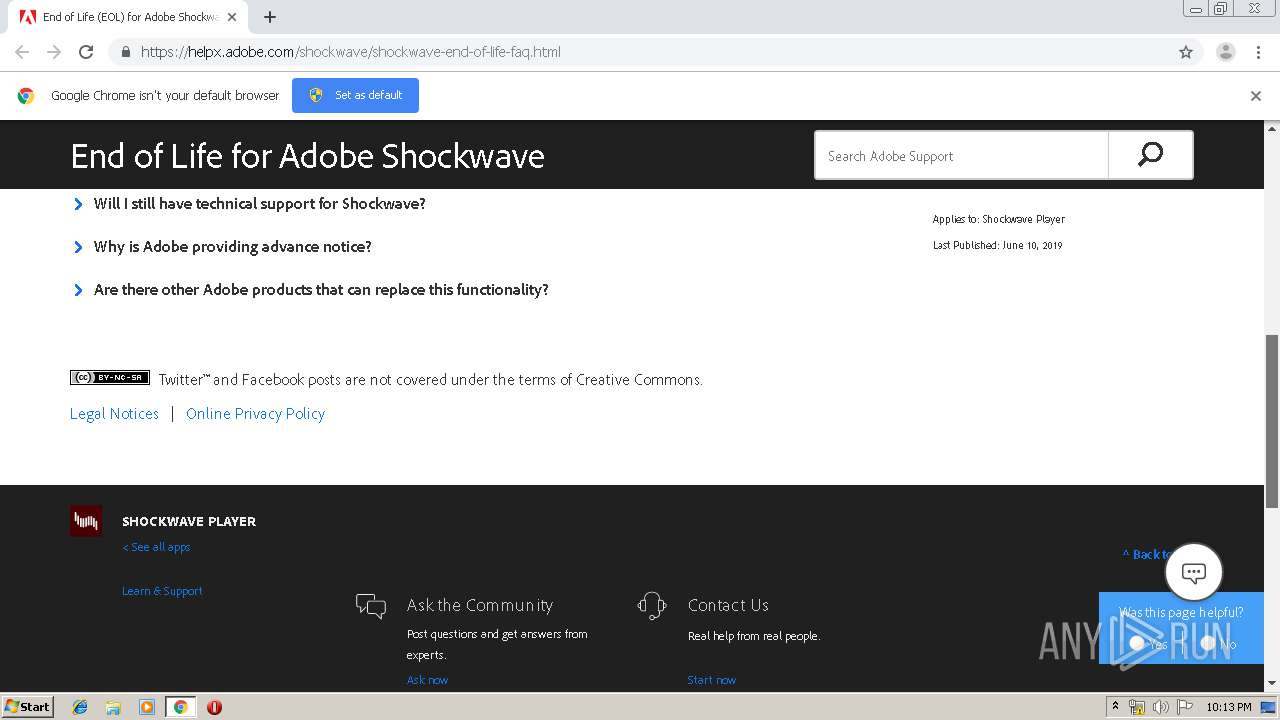
Task: Click the Ask now link
Action: (427, 680)
